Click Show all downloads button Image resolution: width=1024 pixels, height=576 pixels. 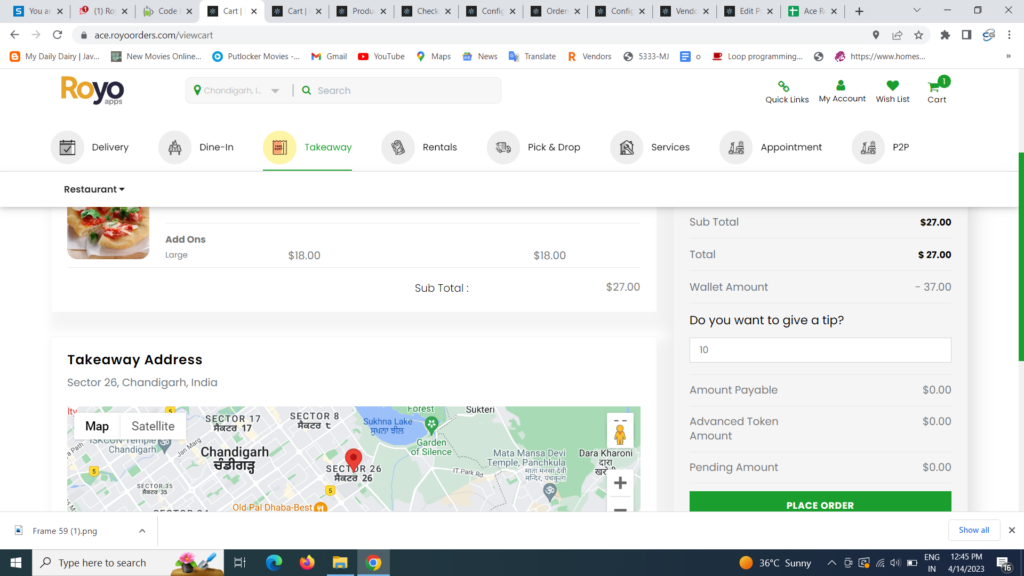973,530
